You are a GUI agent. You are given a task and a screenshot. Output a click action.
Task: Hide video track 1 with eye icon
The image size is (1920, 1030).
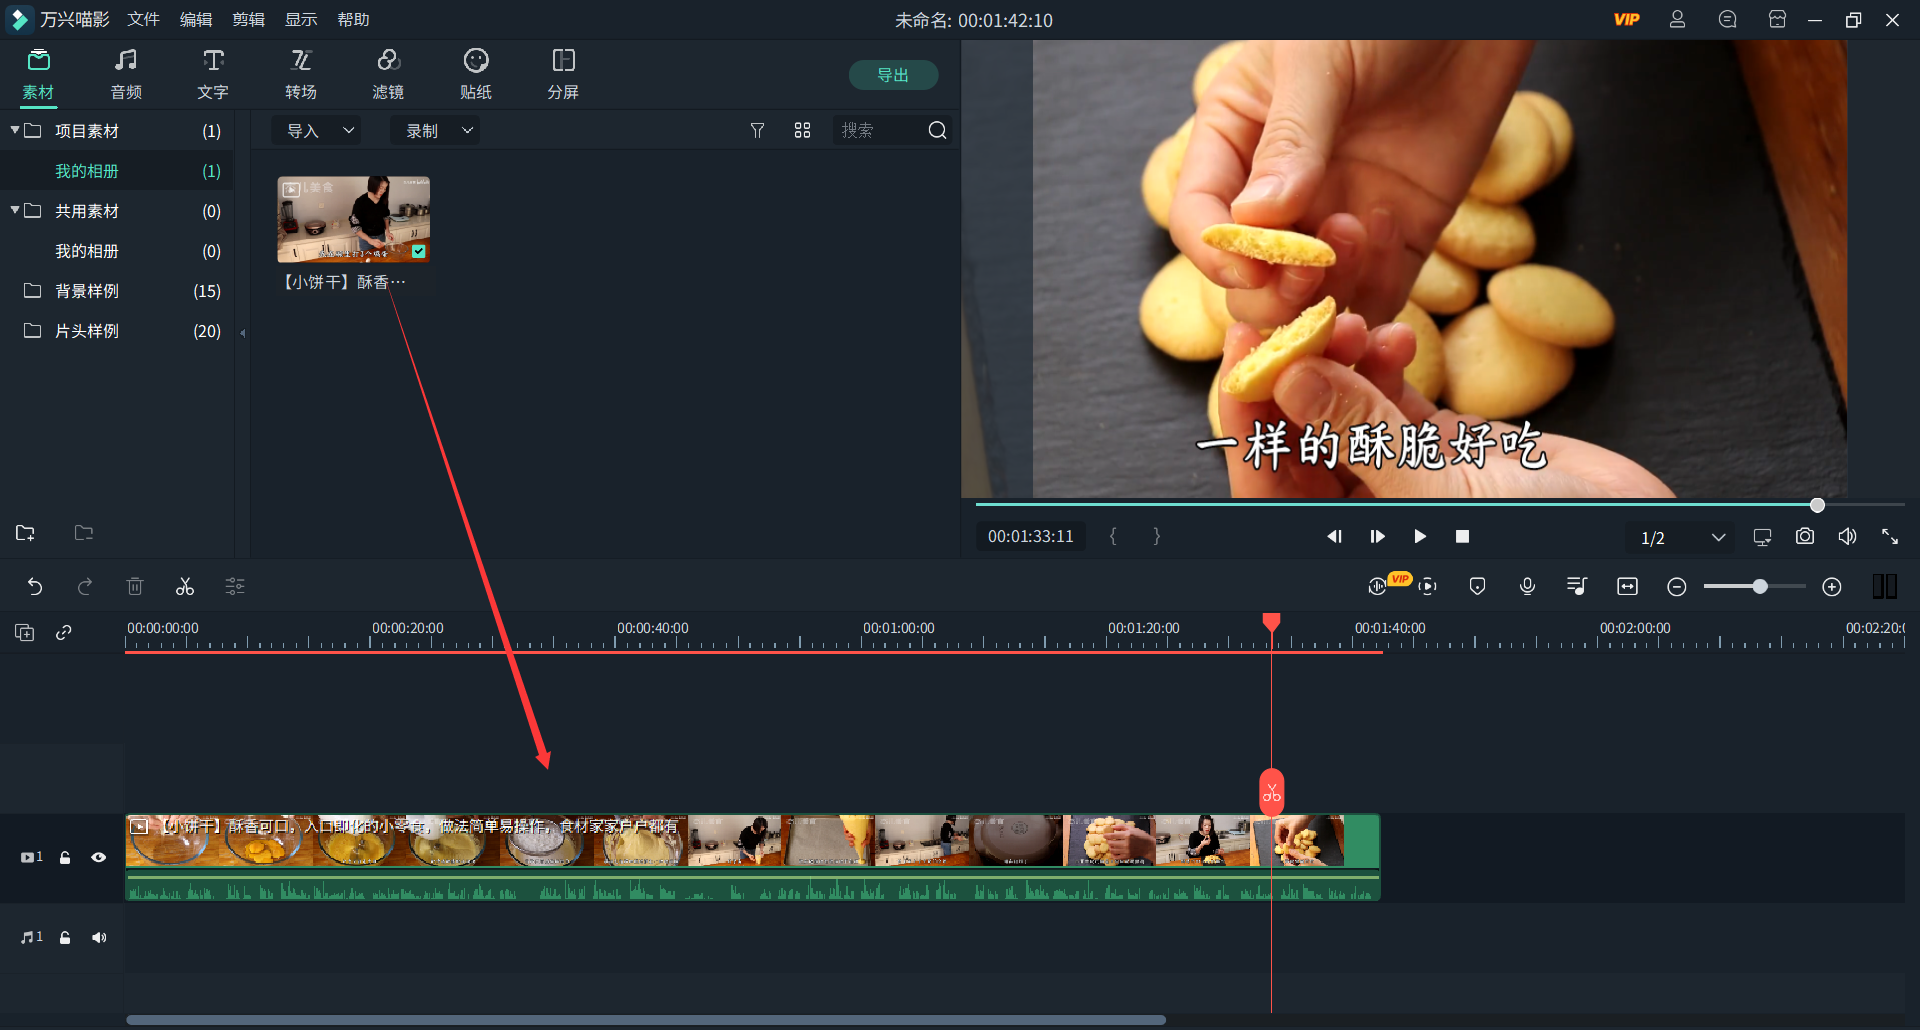coord(99,858)
